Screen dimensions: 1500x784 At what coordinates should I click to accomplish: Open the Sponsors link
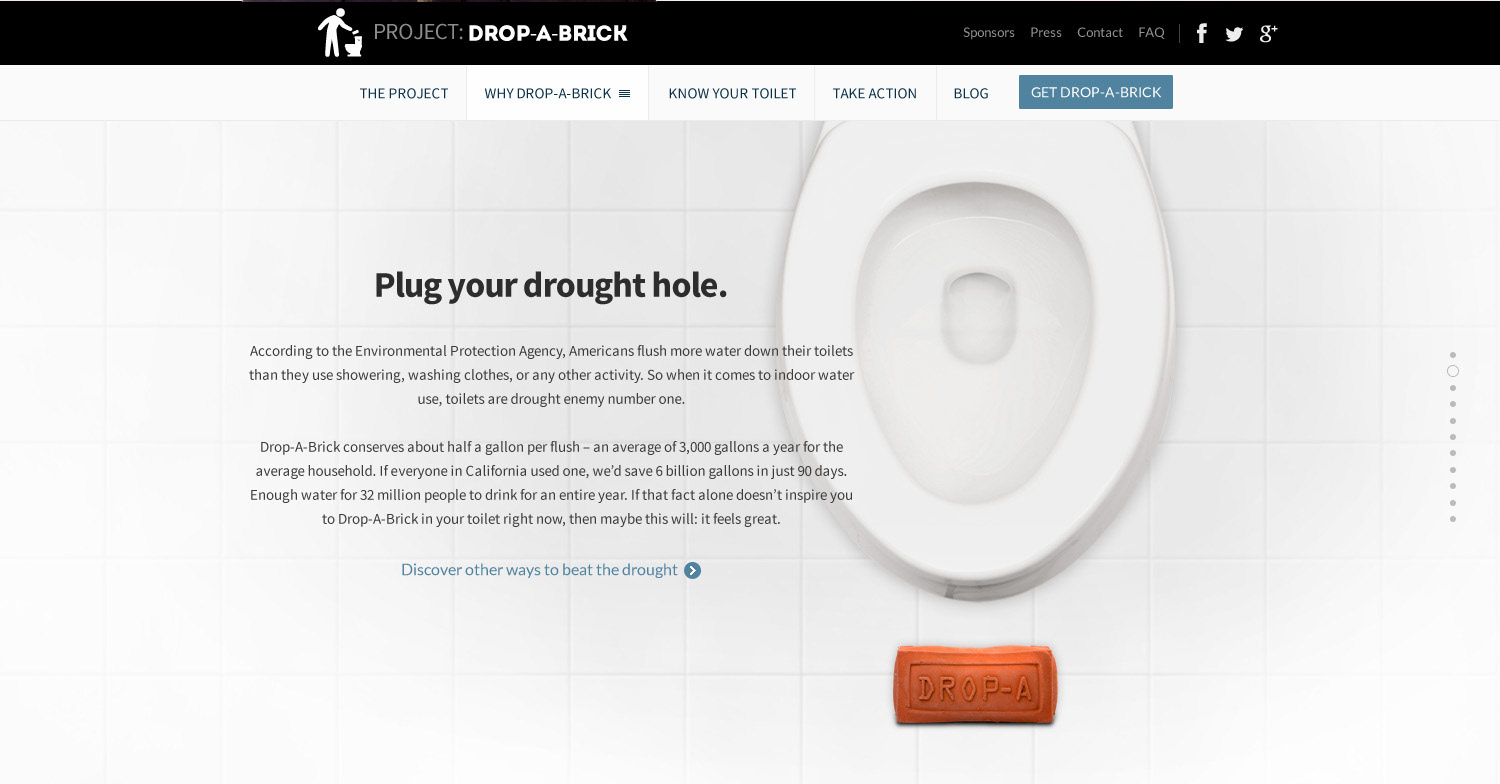989,33
